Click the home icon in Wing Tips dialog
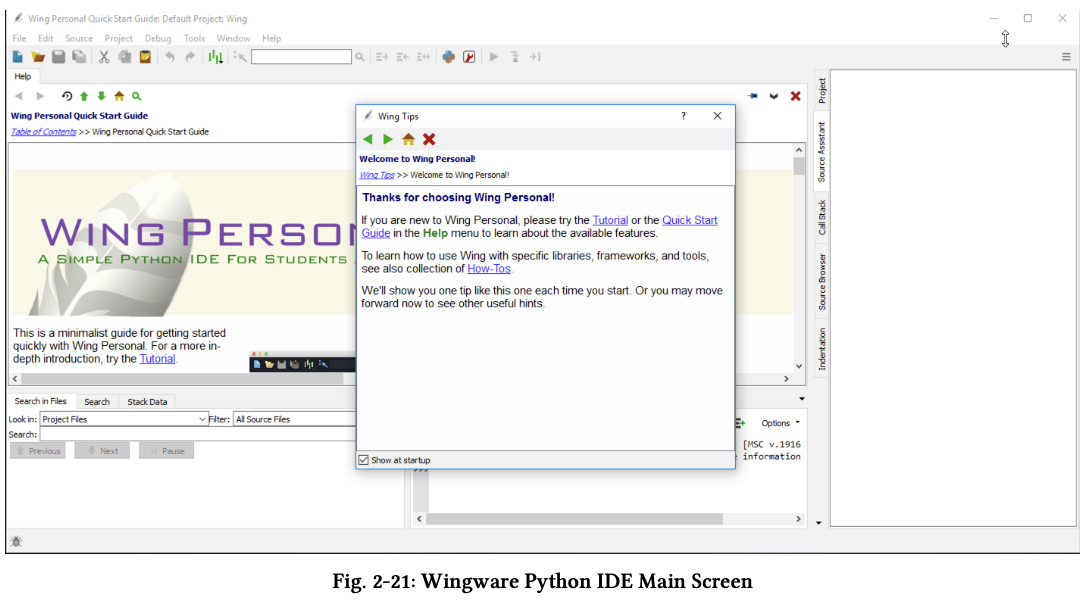Image resolution: width=1084 pixels, height=606 pixels. [408, 139]
